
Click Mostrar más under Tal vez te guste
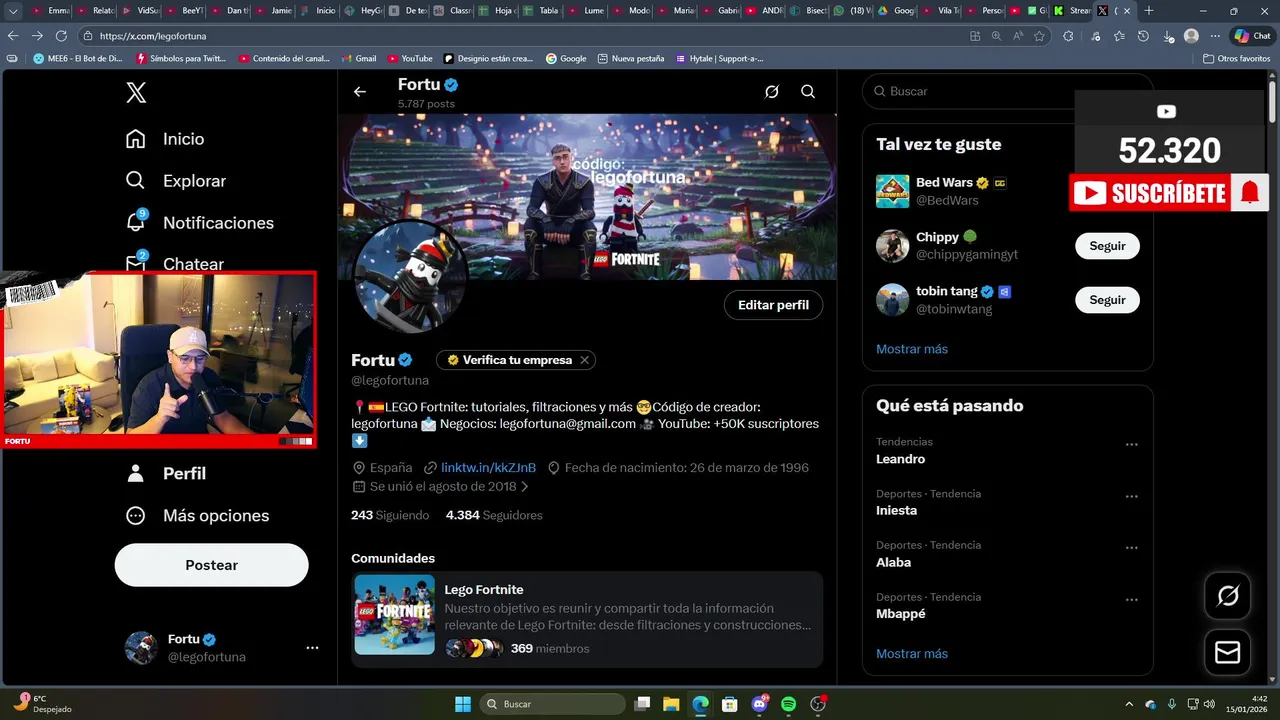(x=912, y=349)
